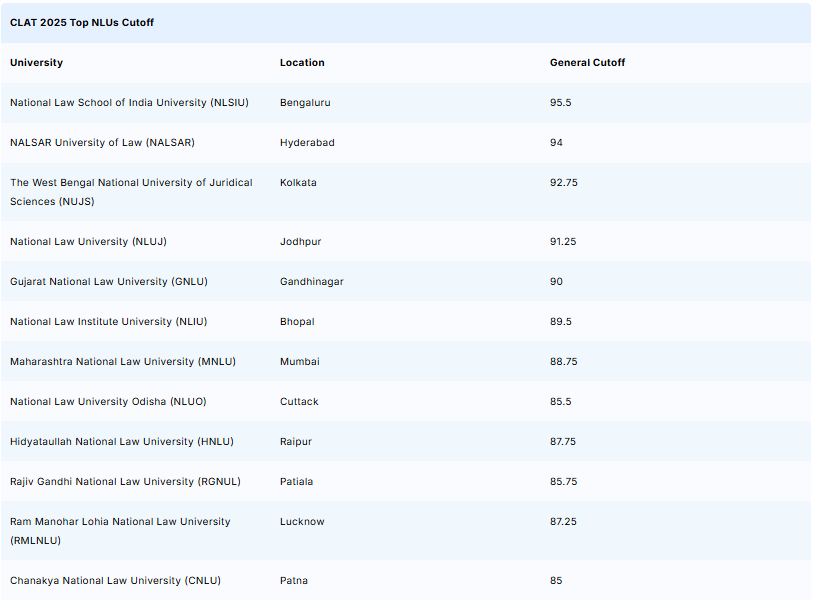Click the 'CLAT 2025 Top NLUs Cutoff' title
Image resolution: width=817 pixels, height=605 pixels.
82,22
